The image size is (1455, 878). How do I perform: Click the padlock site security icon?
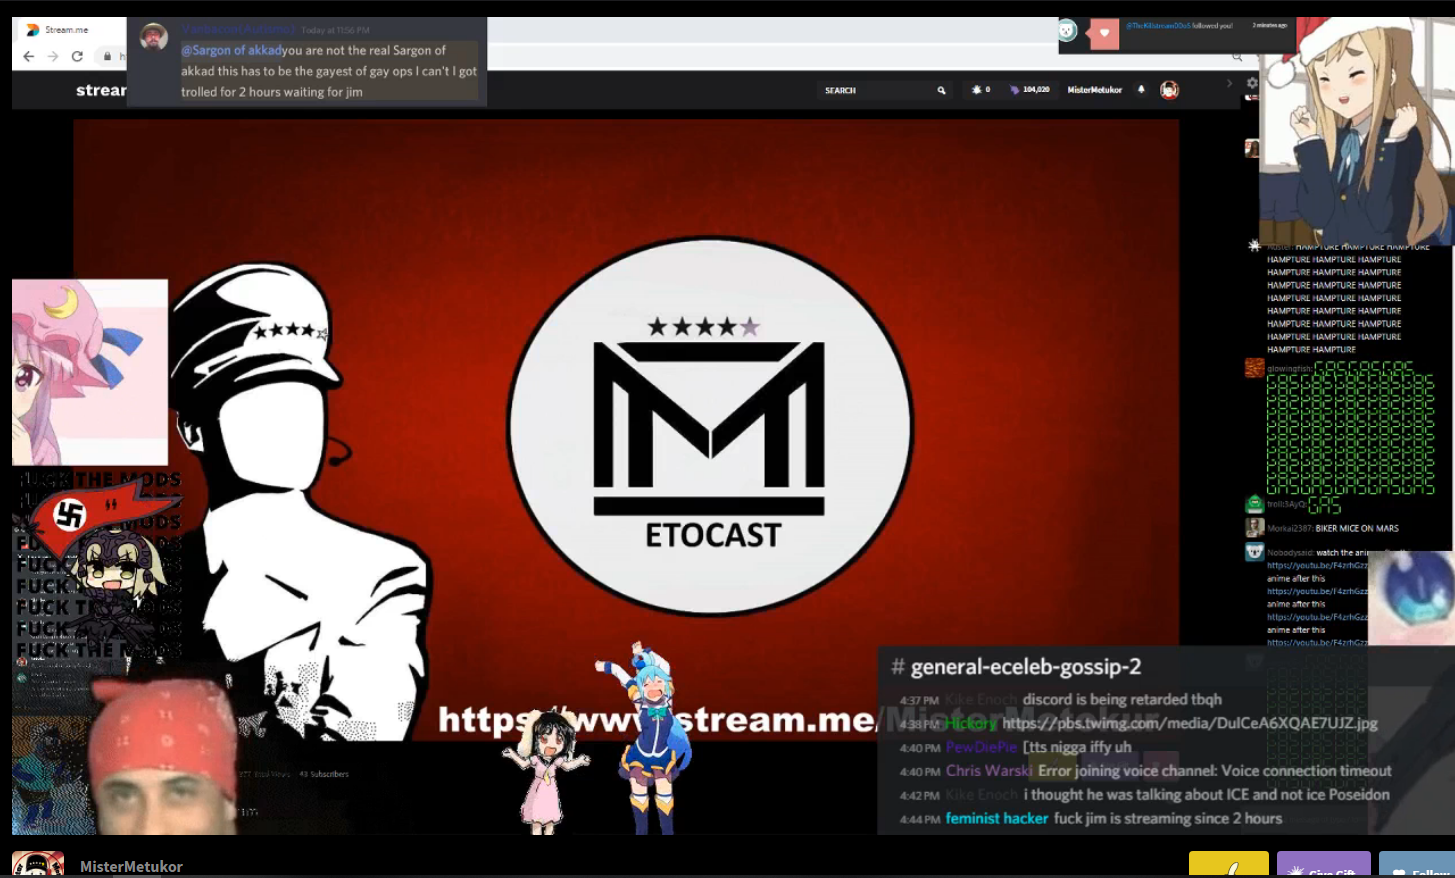pyautogui.click(x=107, y=57)
